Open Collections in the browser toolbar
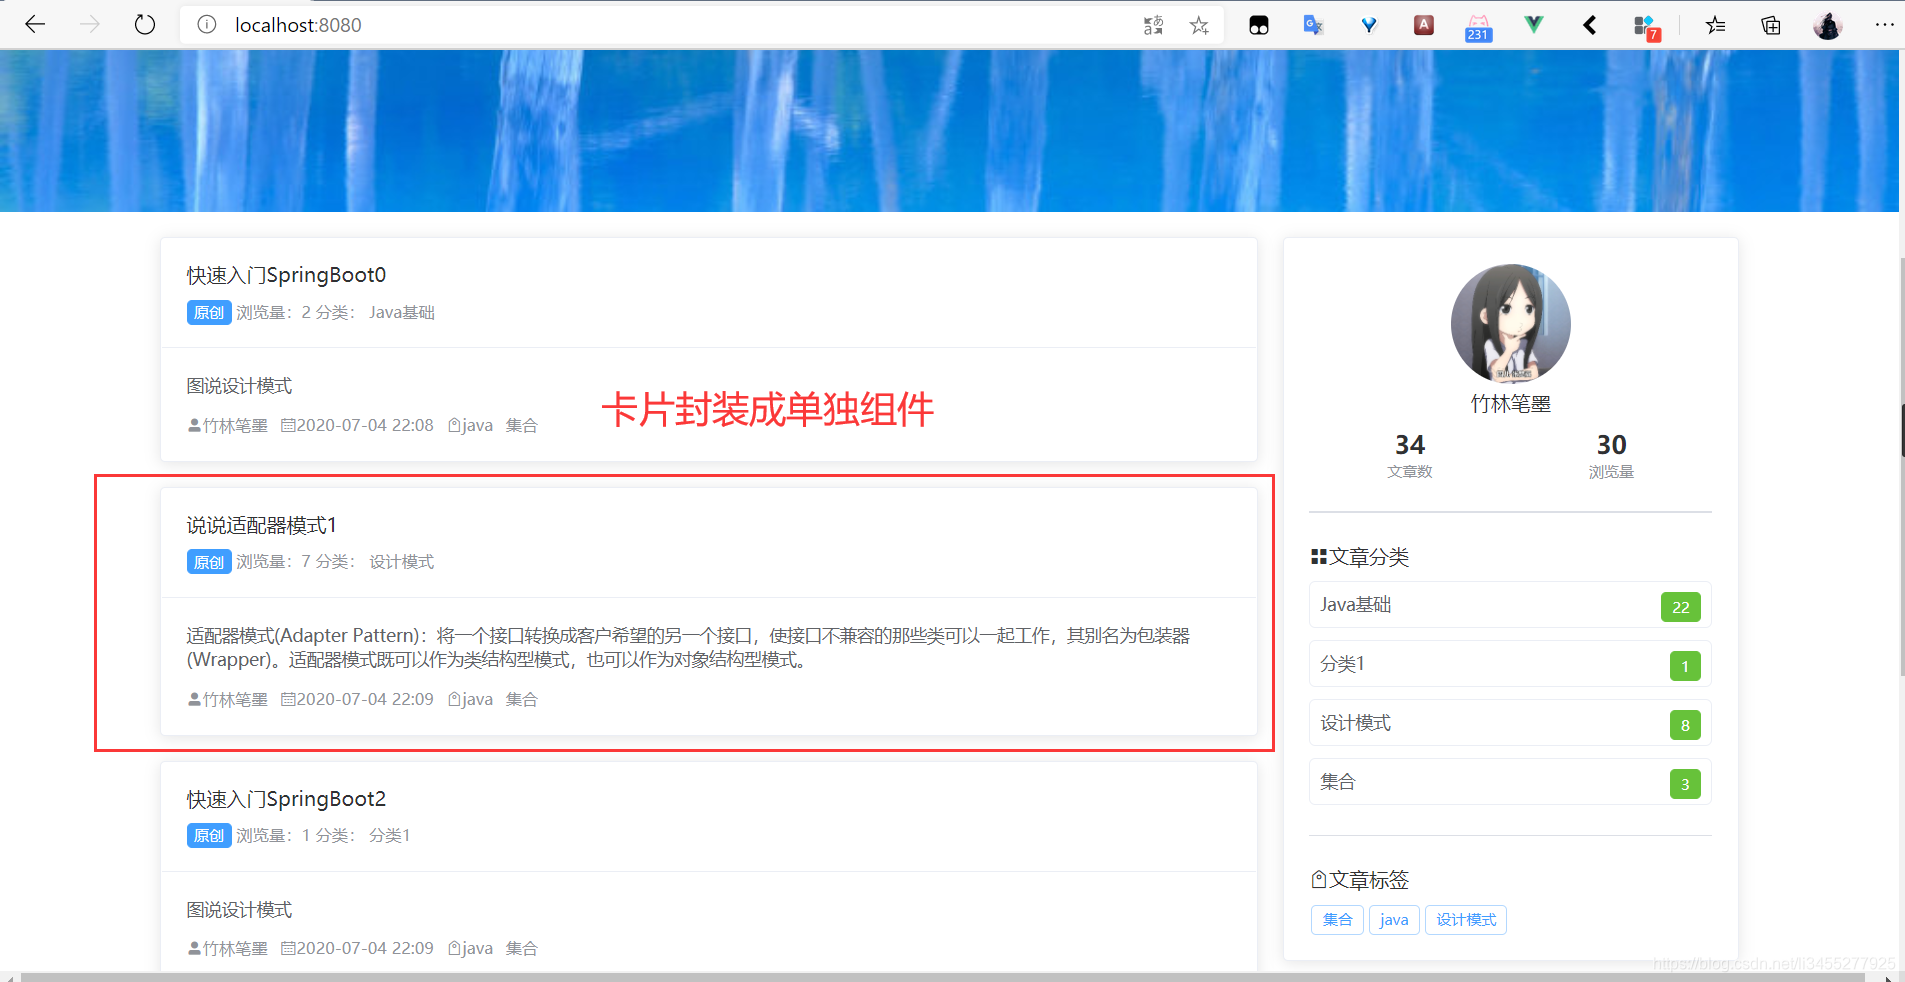 coord(1771,25)
